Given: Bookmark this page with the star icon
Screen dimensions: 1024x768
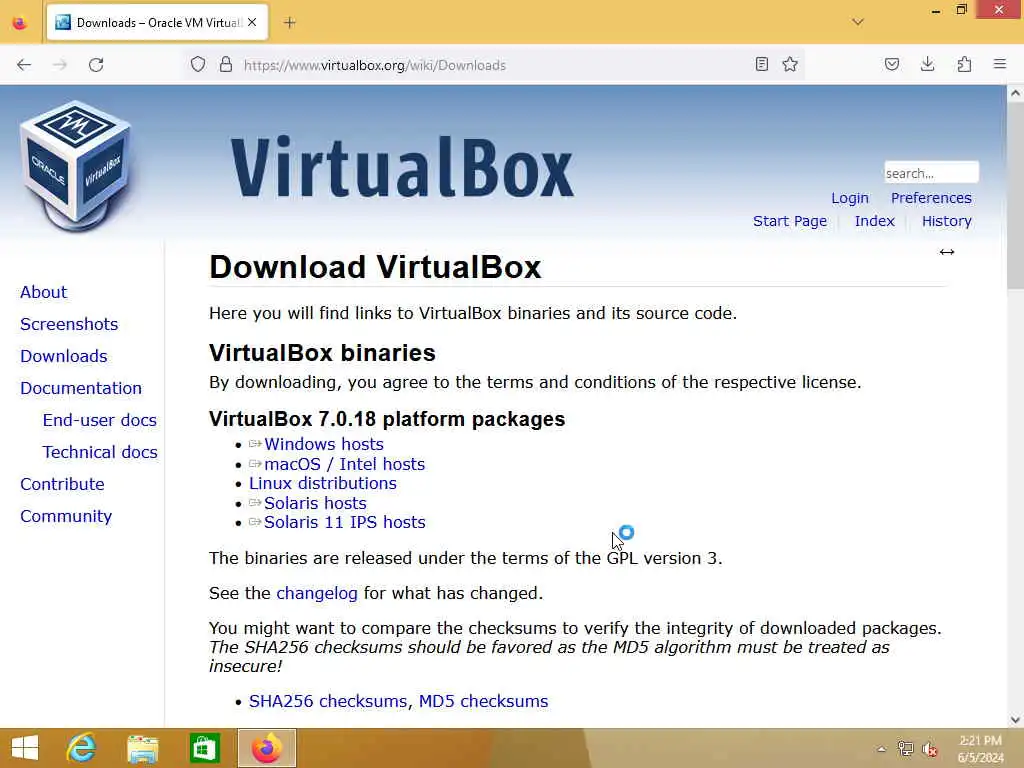Looking at the screenshot, I should pos(790,64).
